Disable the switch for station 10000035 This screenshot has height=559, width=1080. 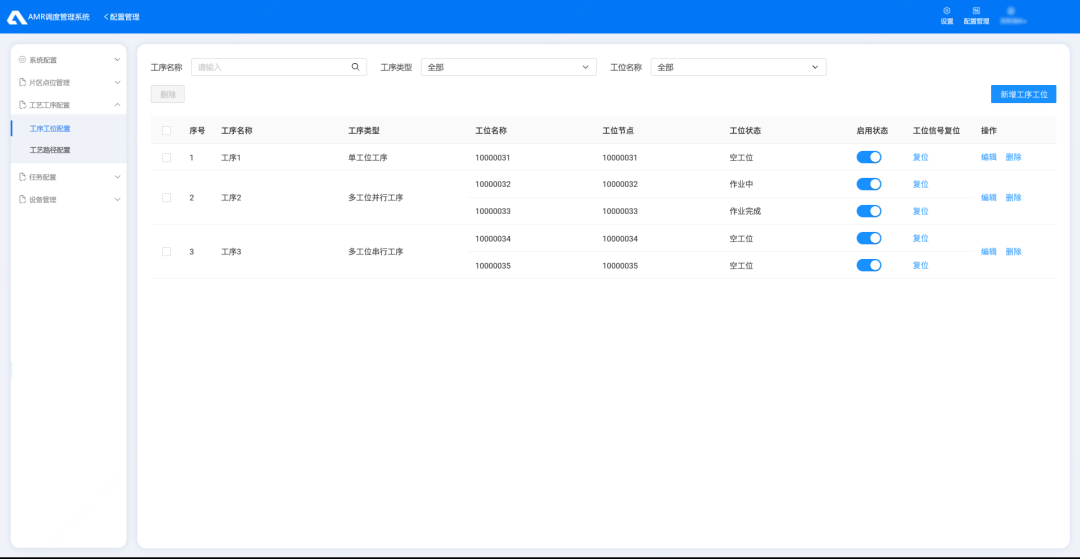pyautogui.click(x=868, y=265)
